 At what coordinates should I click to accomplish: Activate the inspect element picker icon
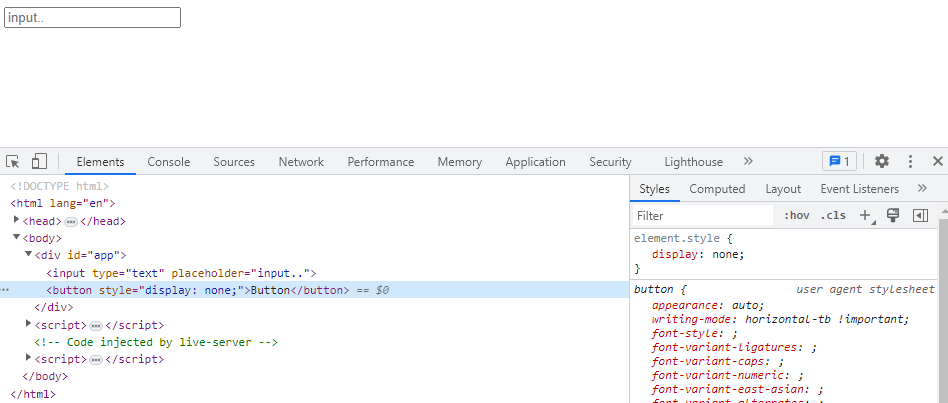coord(13,161)
